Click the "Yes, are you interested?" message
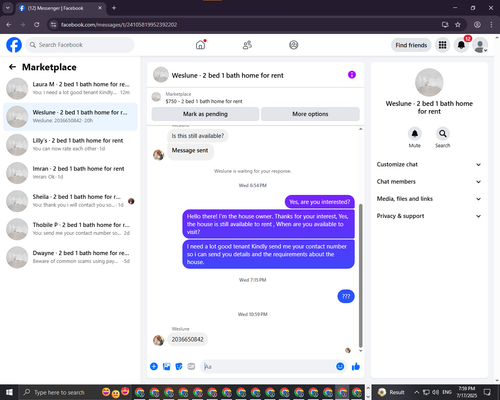 pyautogui.click(x=319, y=202)
